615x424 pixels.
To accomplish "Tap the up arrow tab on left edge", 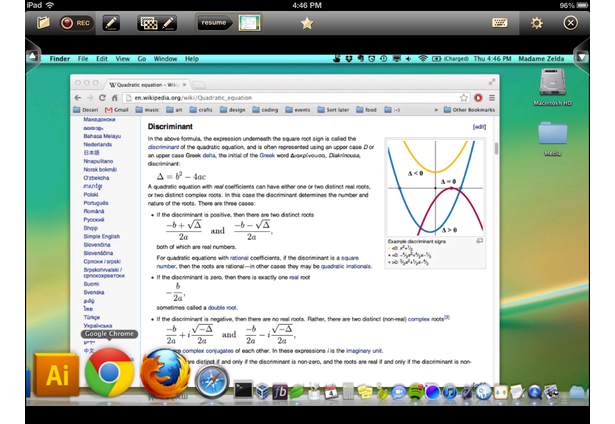I will (x=33, y=57).
